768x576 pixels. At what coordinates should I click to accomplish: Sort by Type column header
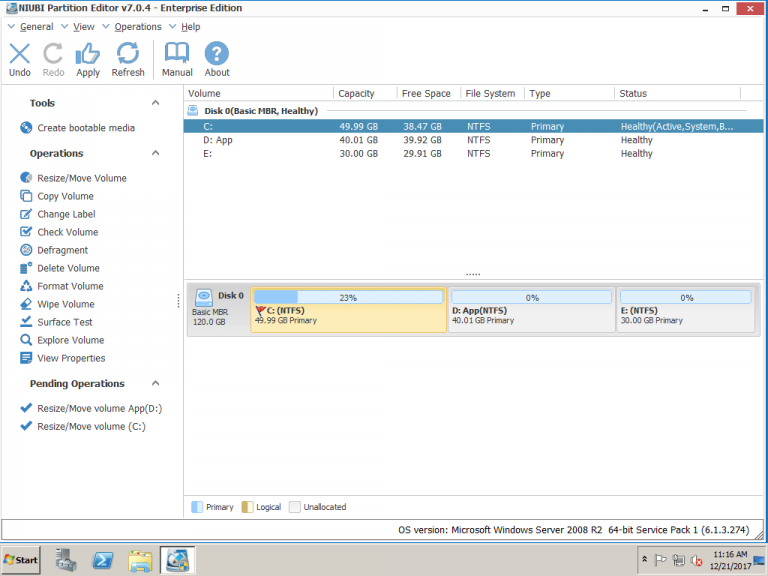coord(569,94)
